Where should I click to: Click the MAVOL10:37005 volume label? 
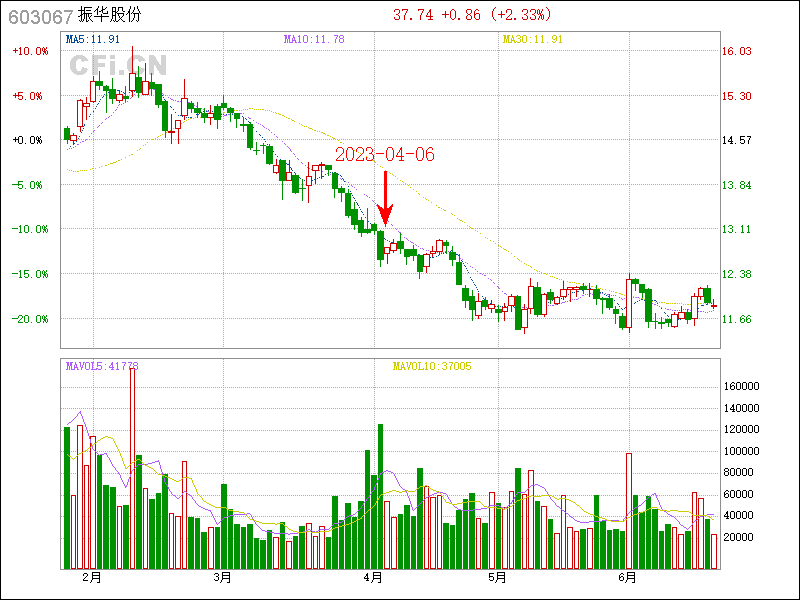(432, 366)
